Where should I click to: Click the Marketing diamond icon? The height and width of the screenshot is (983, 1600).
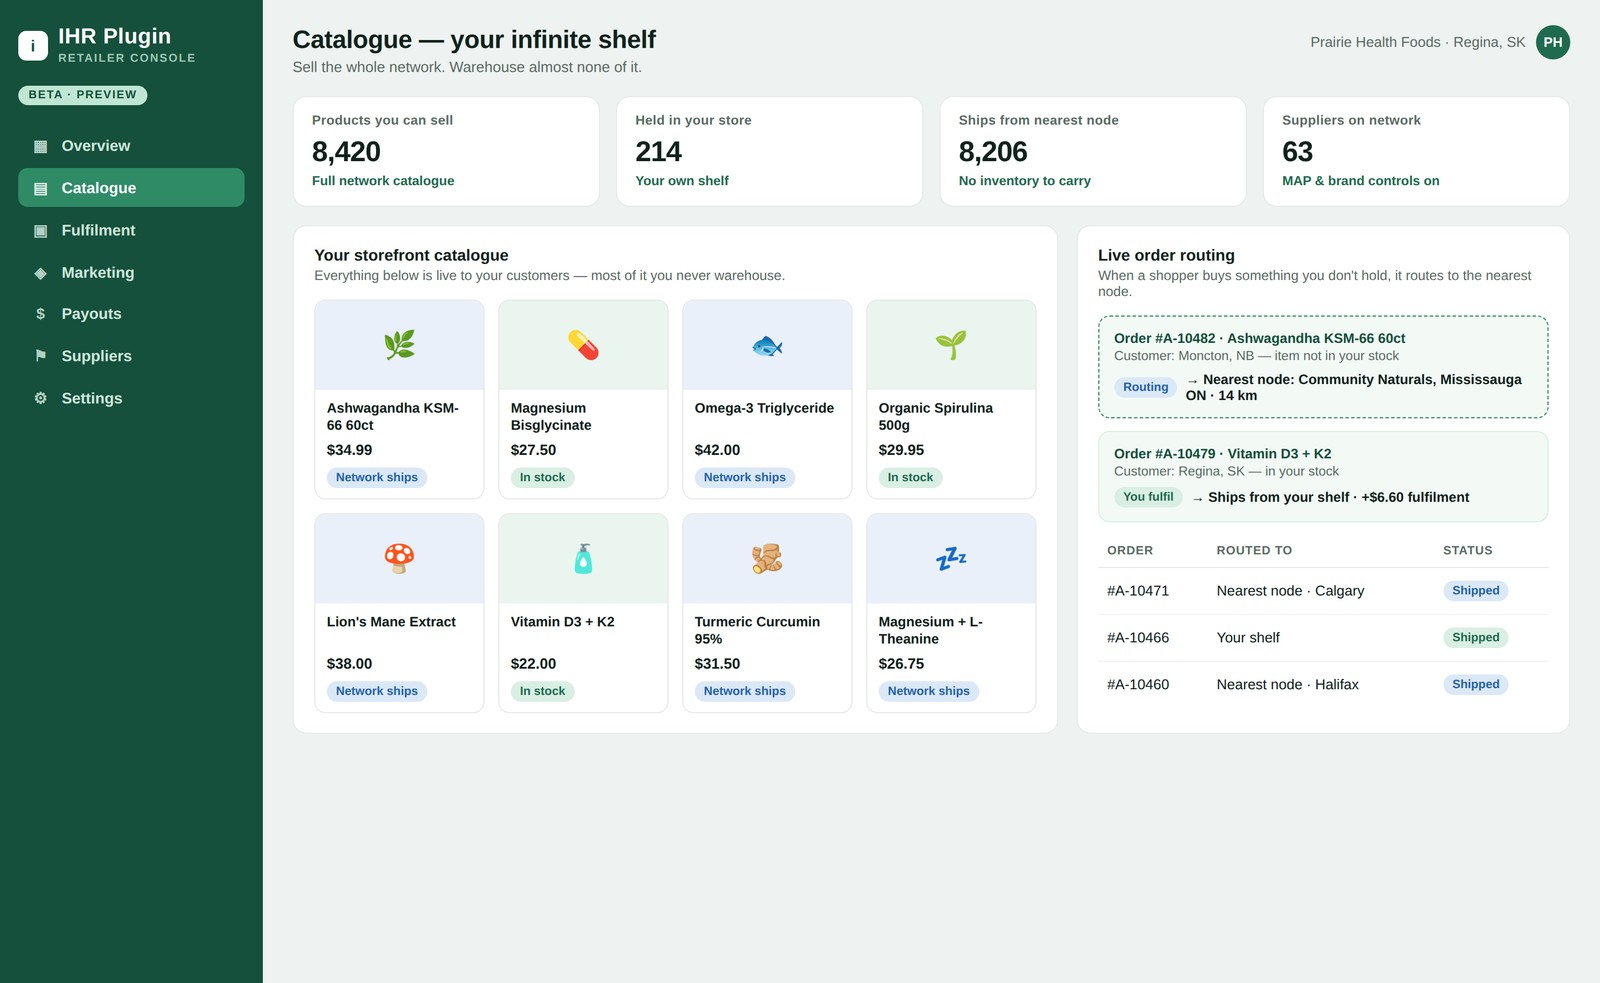(x=41, y=273)
